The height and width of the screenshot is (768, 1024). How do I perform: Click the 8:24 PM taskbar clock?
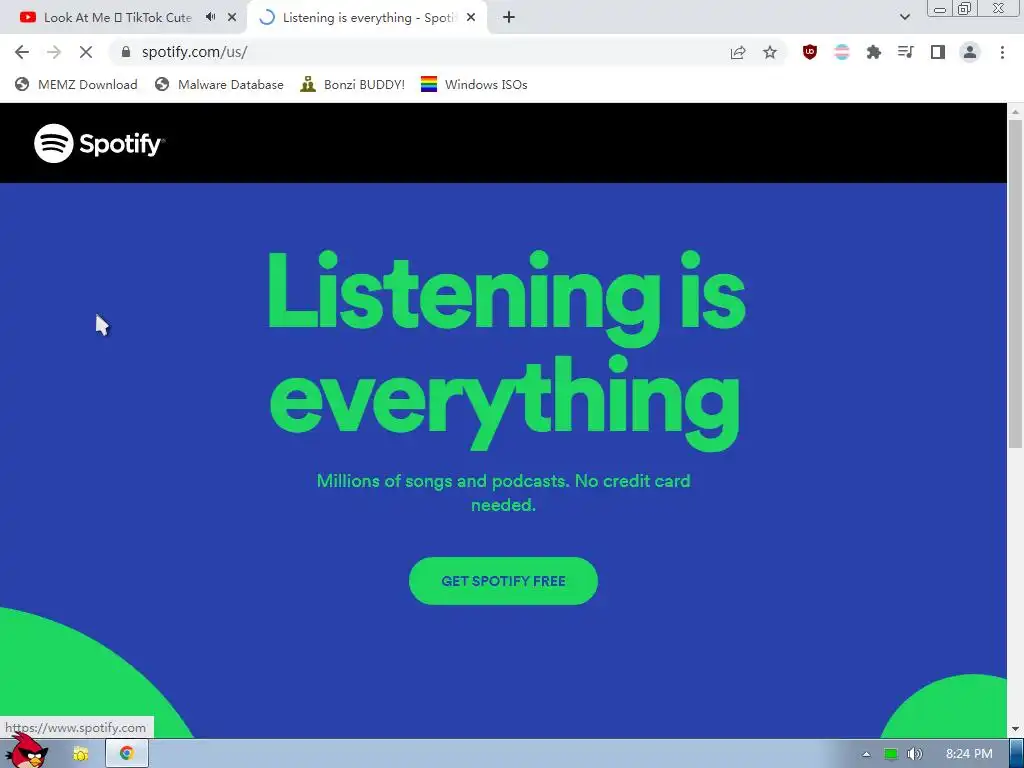[x=969, y=754]
